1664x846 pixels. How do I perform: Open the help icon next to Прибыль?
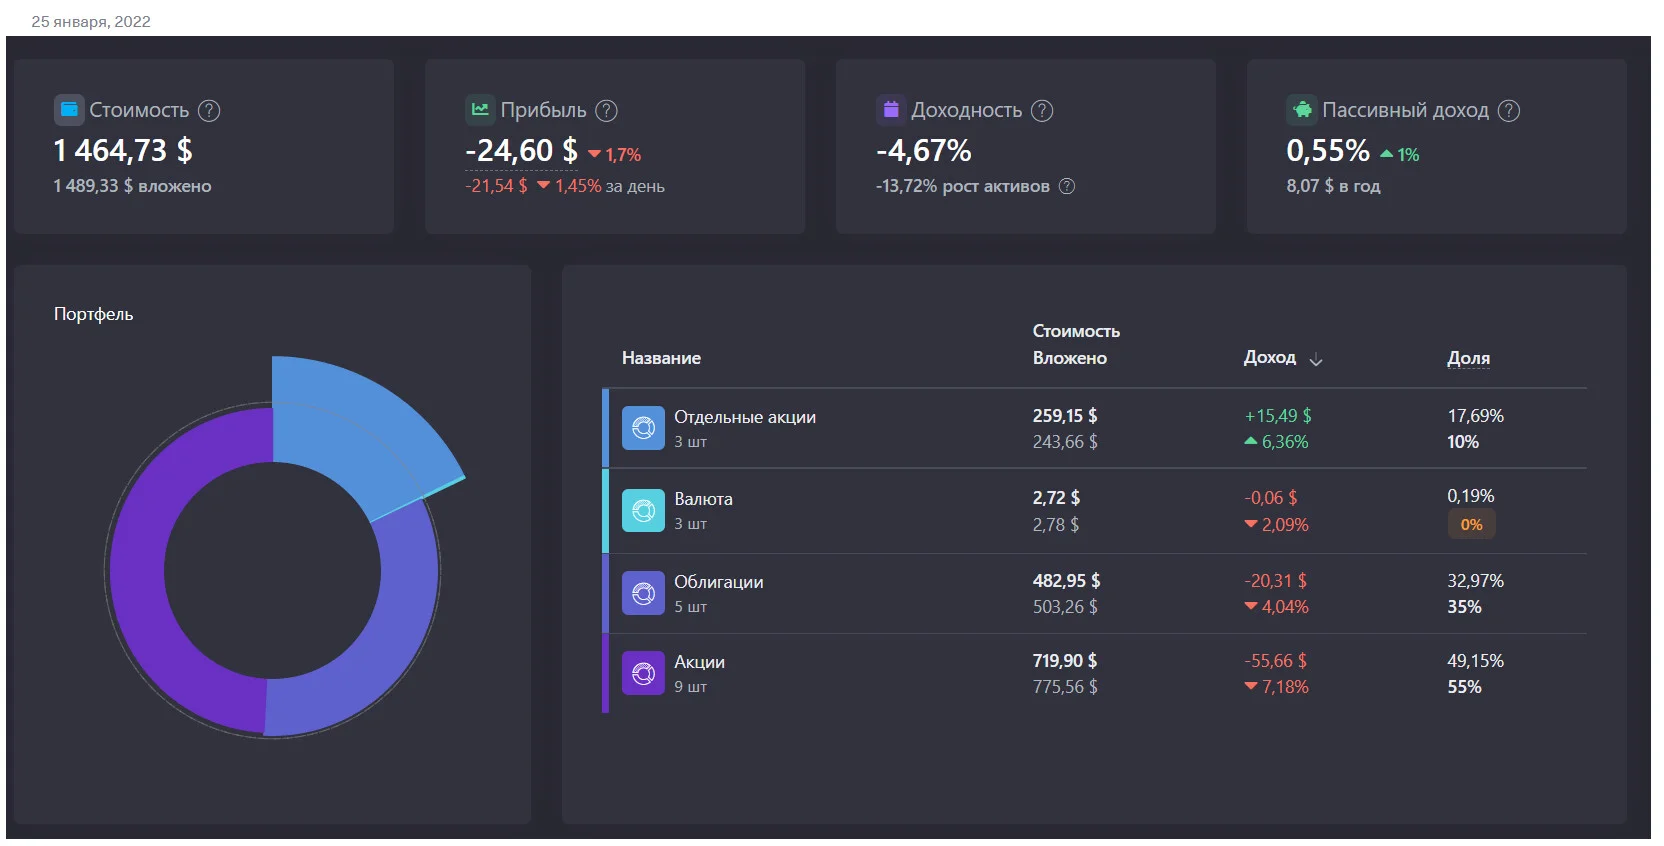(x=606, y=111)
